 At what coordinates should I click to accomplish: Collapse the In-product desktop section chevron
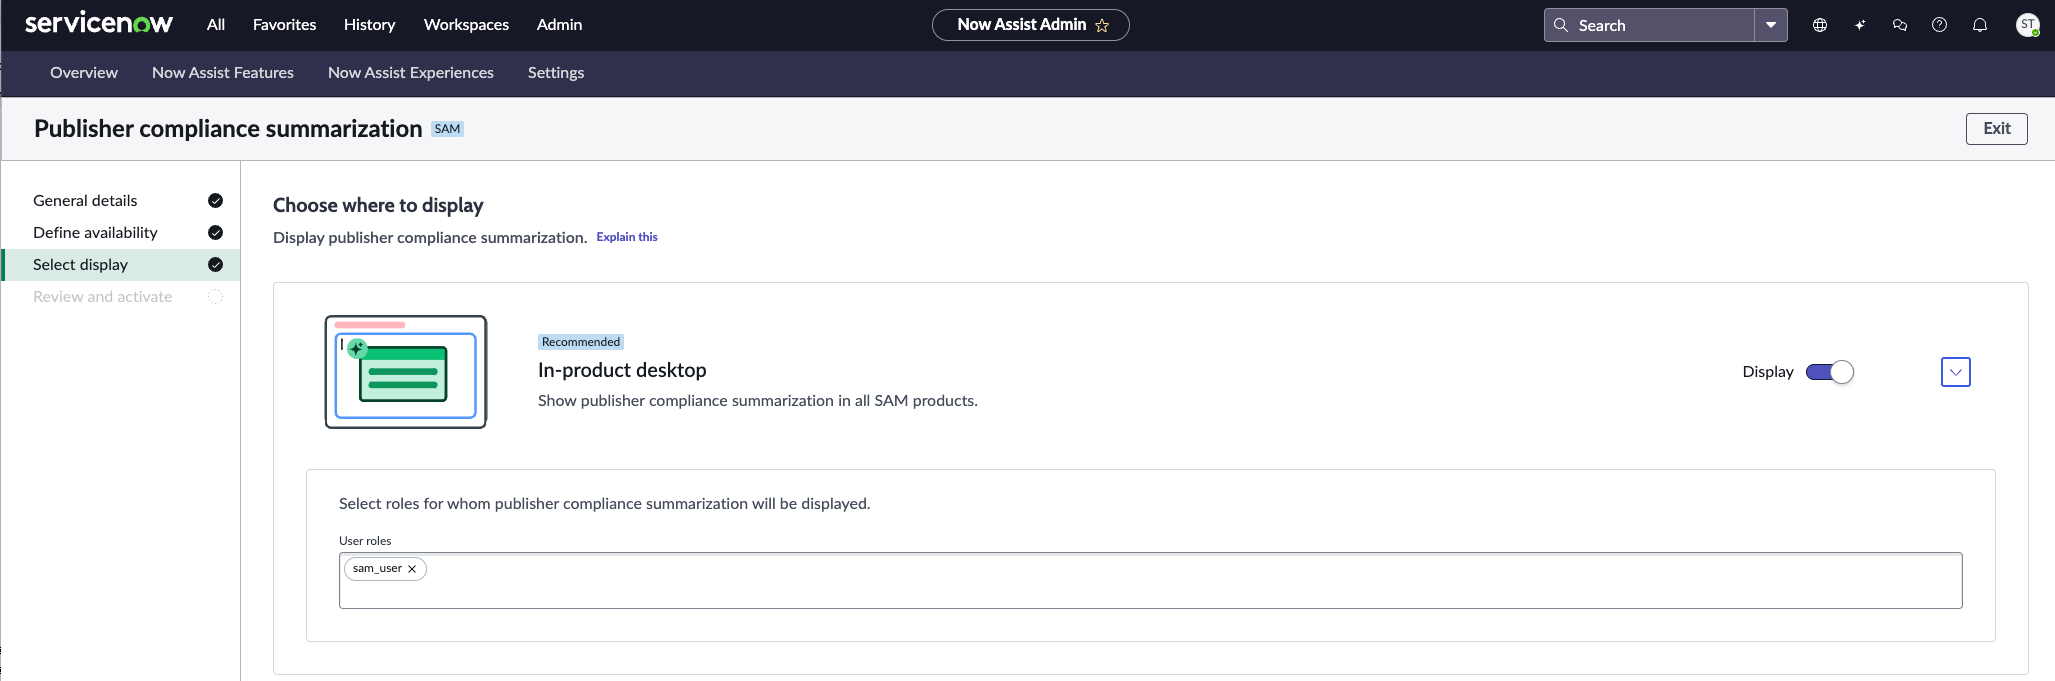click(1956, 372)
